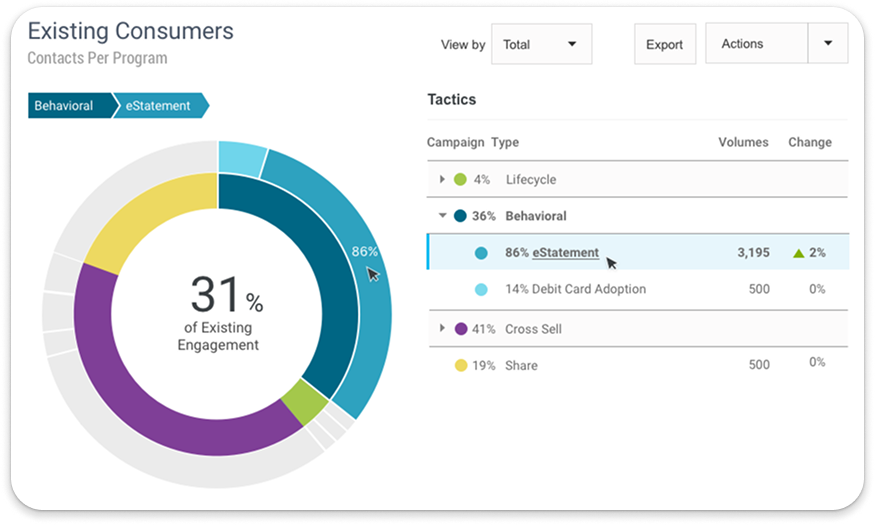Click the Actions button
Viewport: 875px width, 525px height.
pyautogui.click(x=756, y=44)
